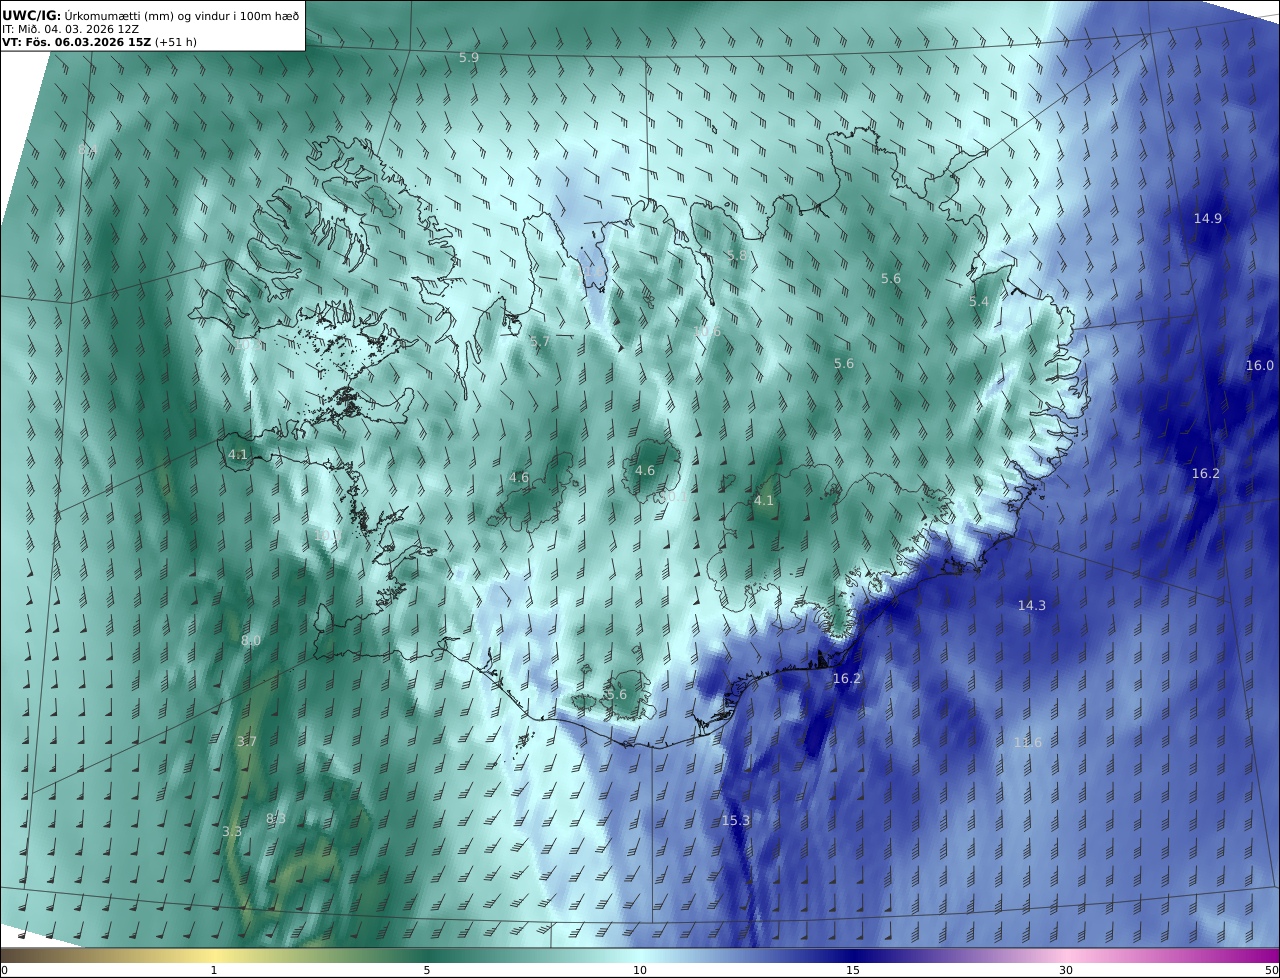This screenshot has width=1280, height=978.
Task: Click the yellow color scale segment above tick 1
Action: tap(214, 955)
